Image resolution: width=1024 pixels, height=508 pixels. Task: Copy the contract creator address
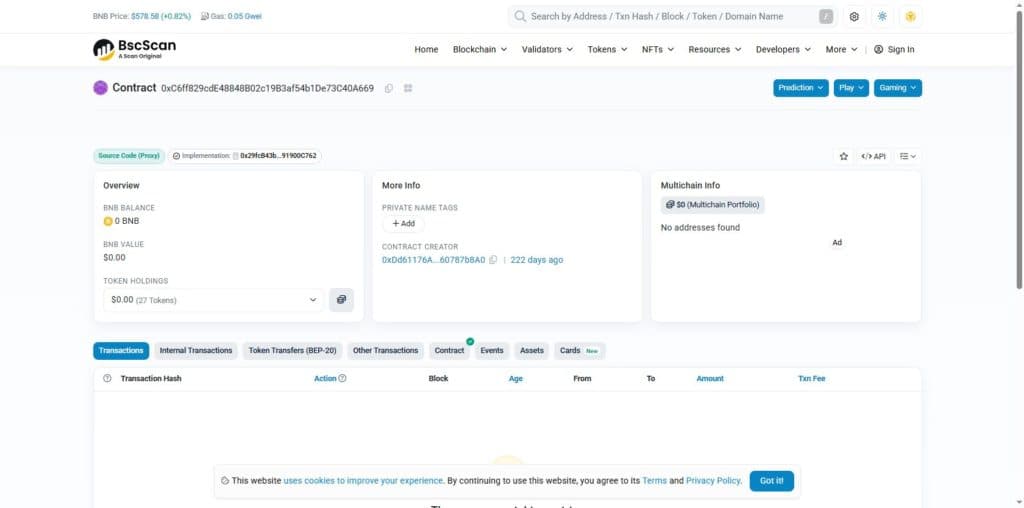493,260
